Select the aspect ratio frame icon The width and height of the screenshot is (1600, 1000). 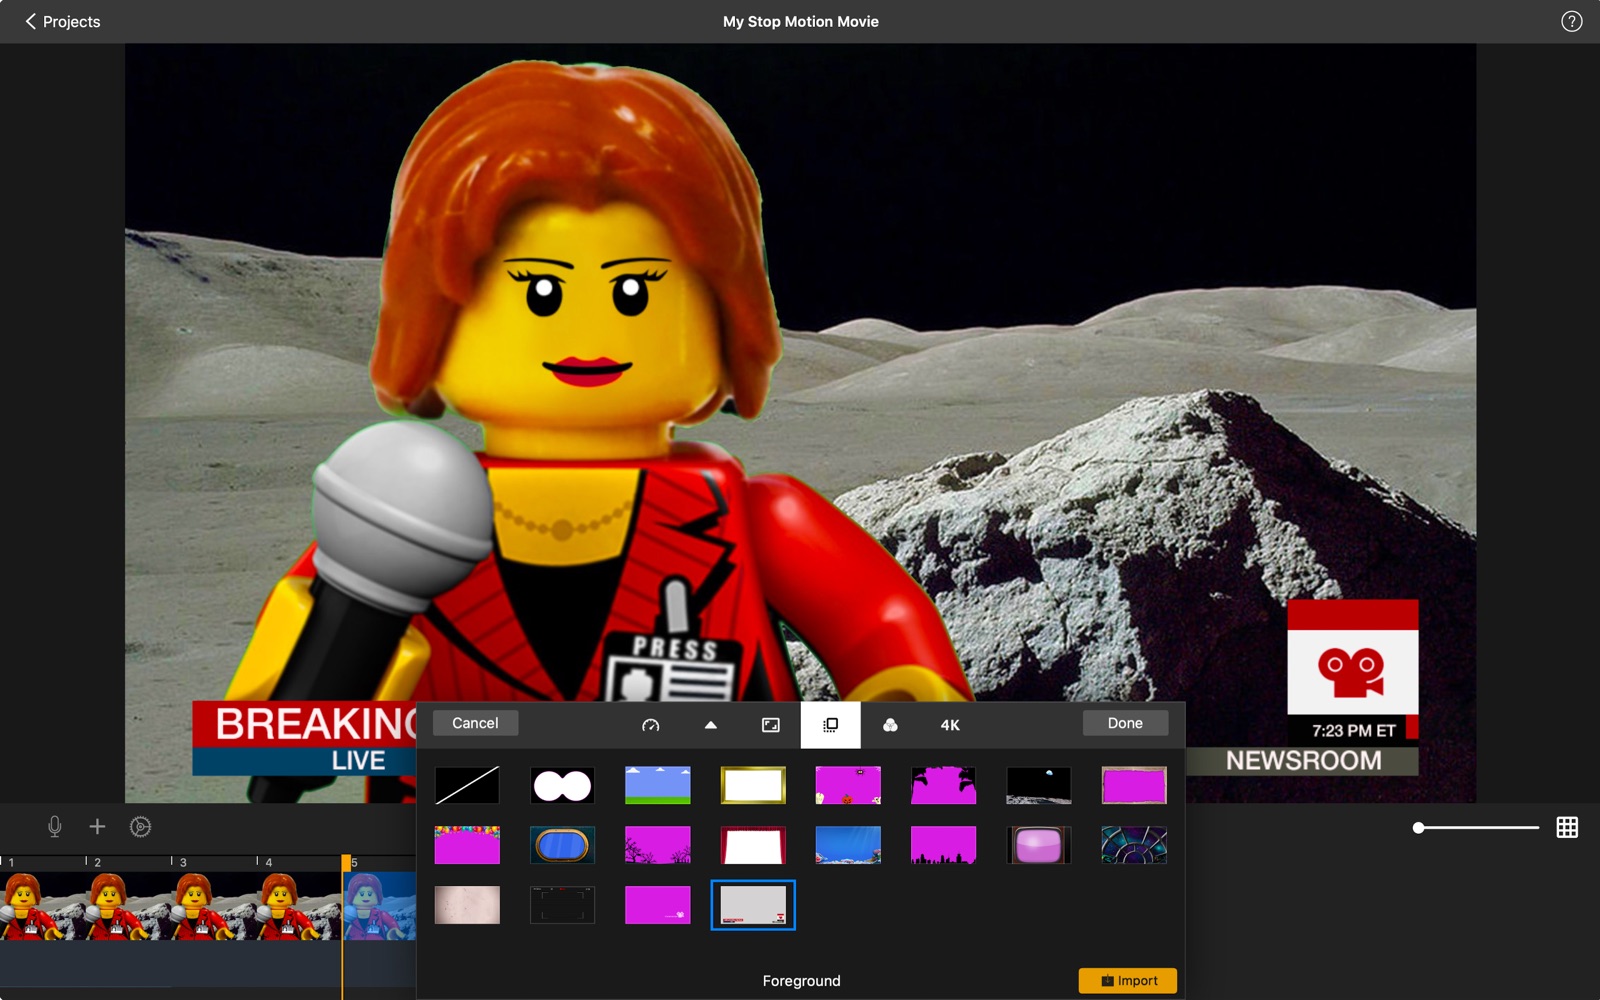pyautogui.click(x=771, y=725)
